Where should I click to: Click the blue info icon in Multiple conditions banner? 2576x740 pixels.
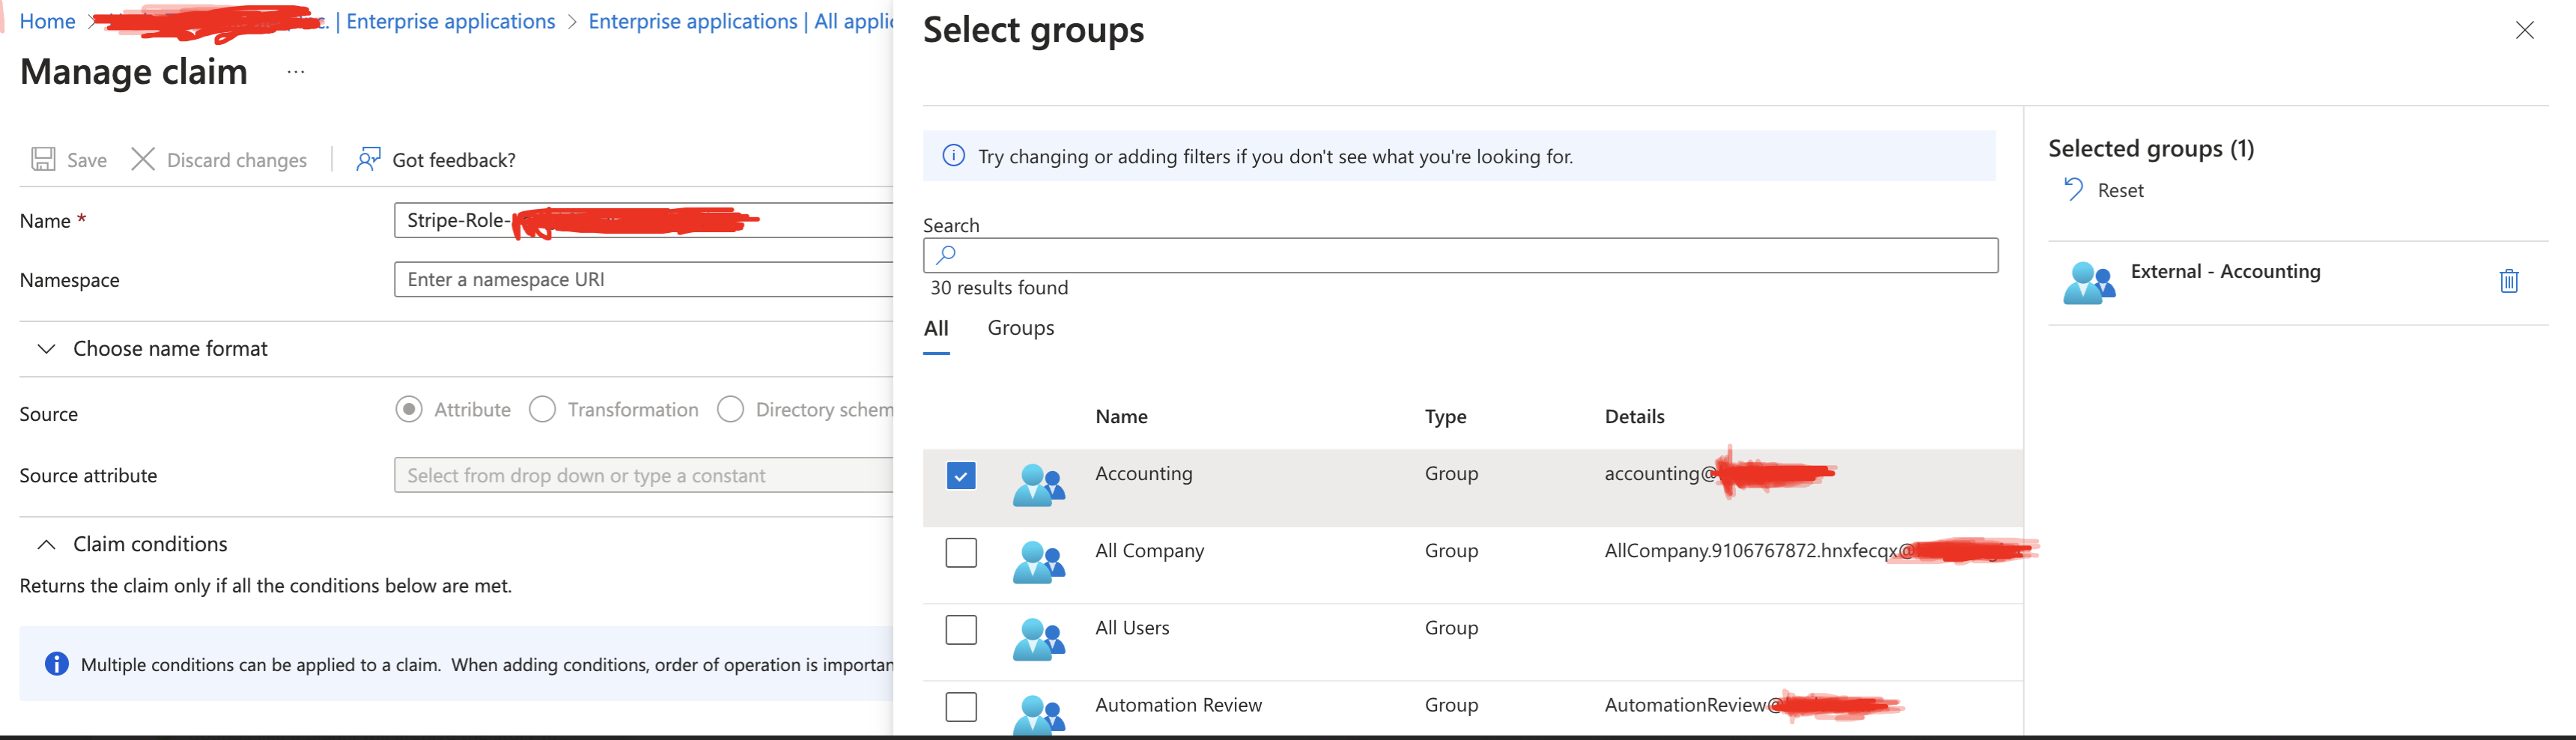pos(57,663)
